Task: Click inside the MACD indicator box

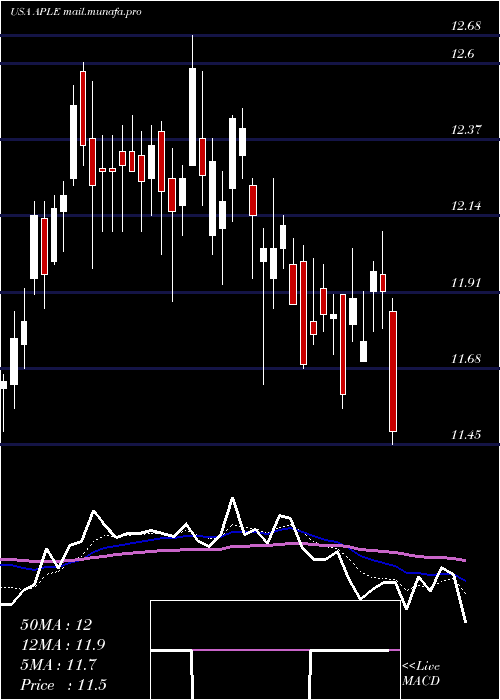Action: coord(275,650)
